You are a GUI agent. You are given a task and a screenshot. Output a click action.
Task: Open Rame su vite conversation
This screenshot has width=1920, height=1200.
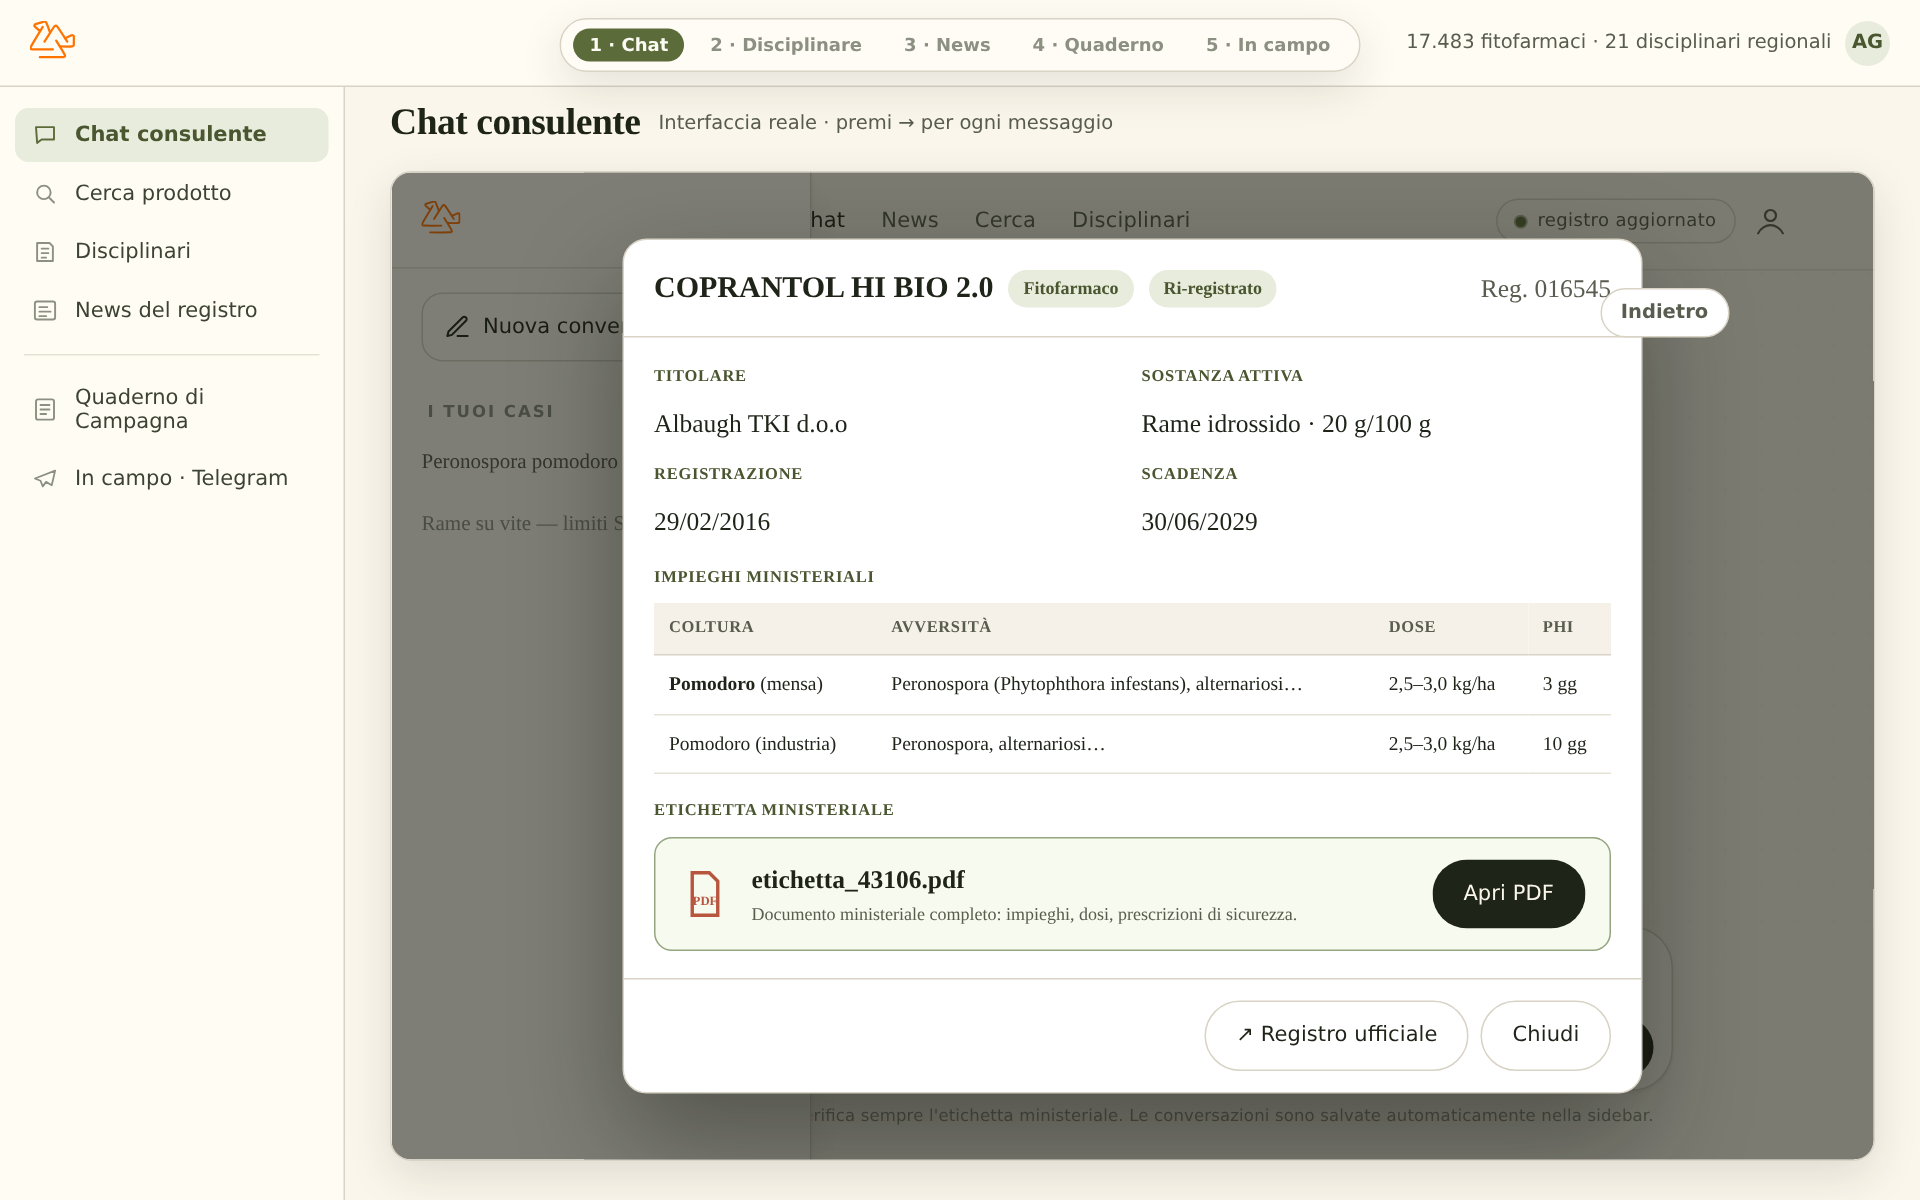click(x=522, y=524)
